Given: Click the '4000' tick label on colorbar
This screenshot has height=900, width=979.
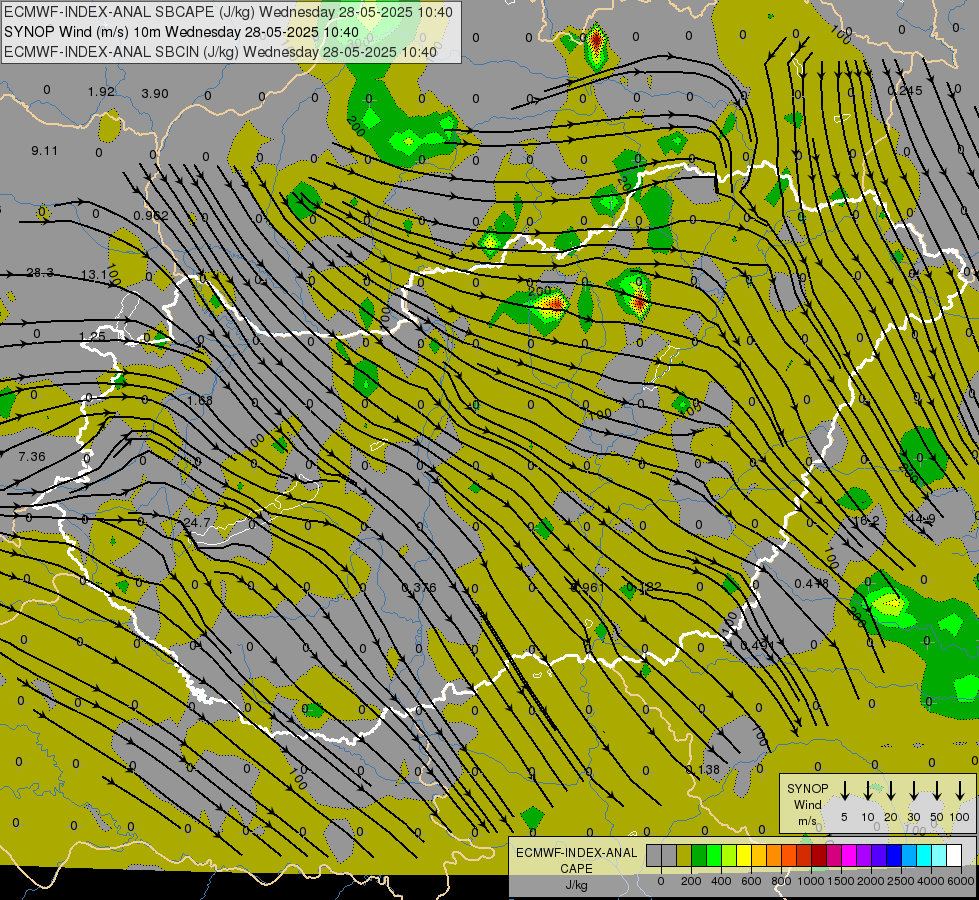Looking at the screenshot, I should click(x=931, y=881).
